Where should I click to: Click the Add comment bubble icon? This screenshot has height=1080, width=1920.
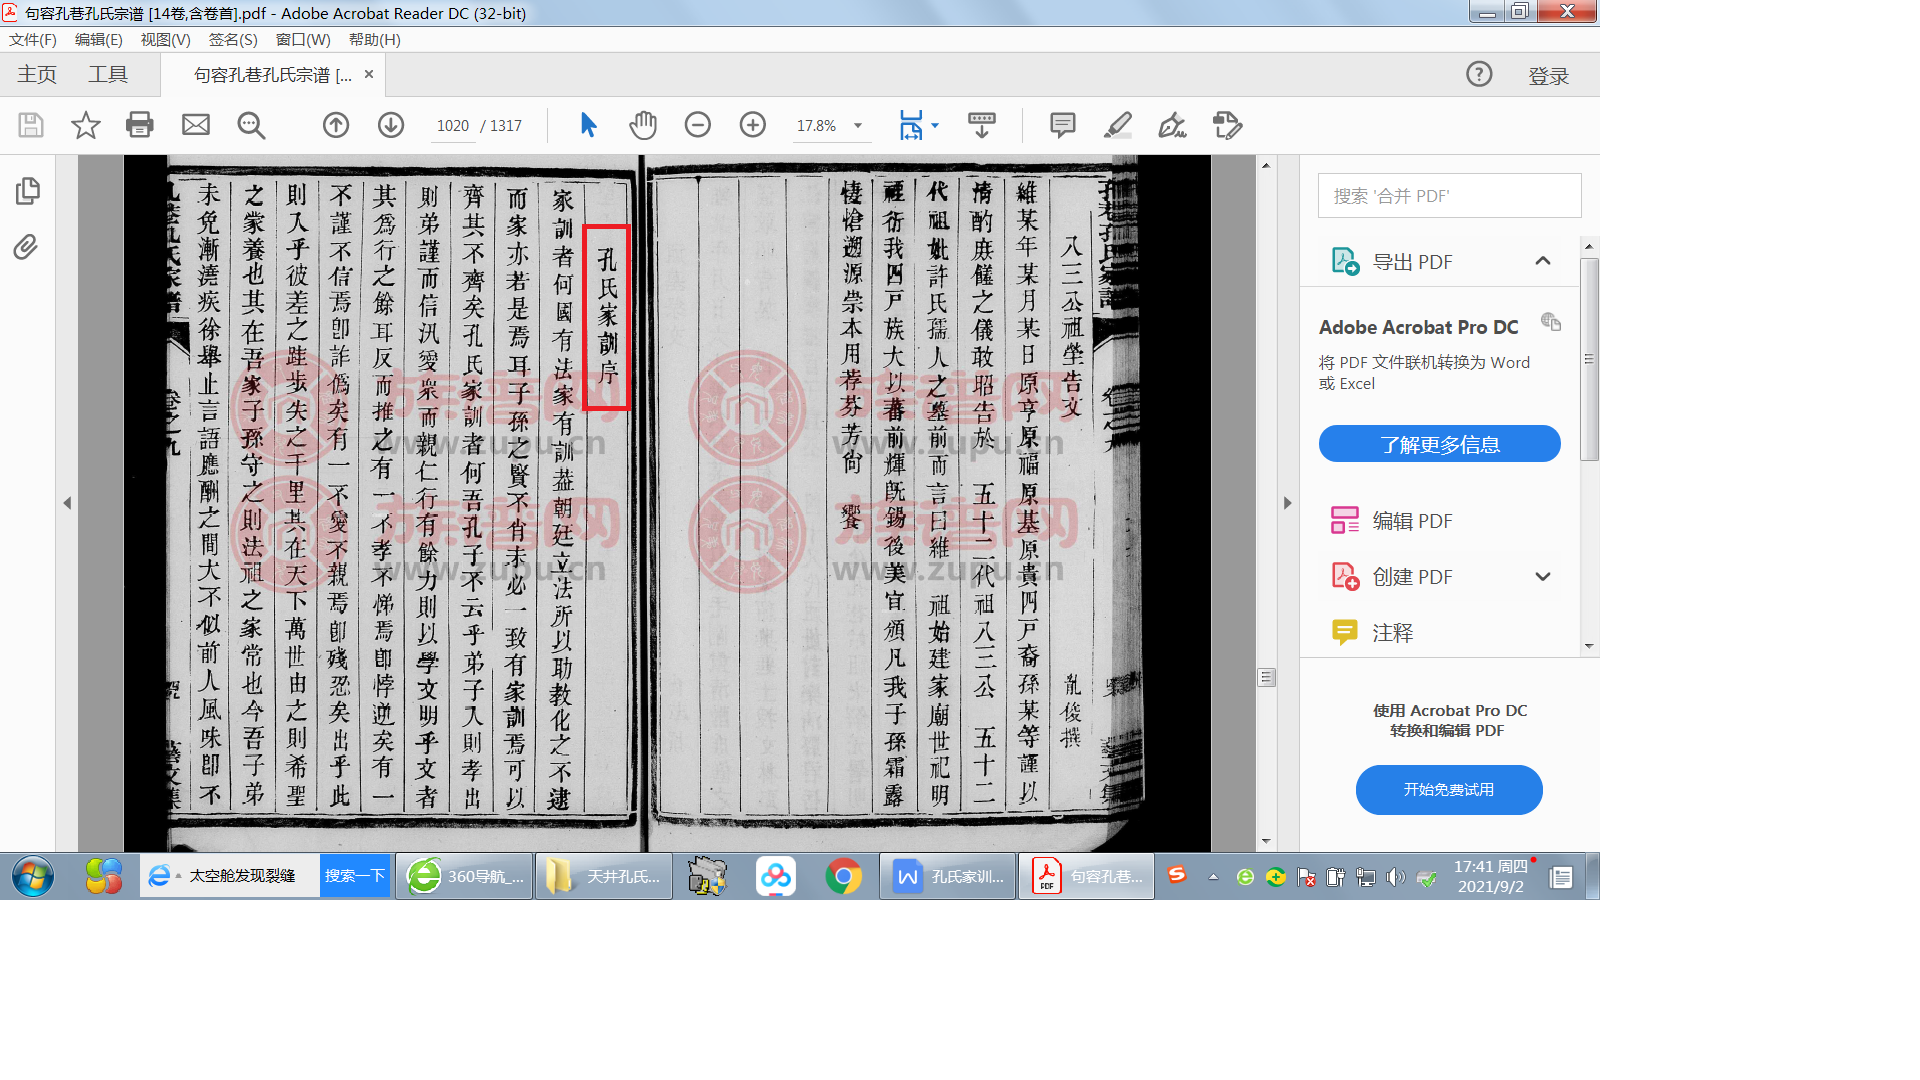click(1063, 125)
